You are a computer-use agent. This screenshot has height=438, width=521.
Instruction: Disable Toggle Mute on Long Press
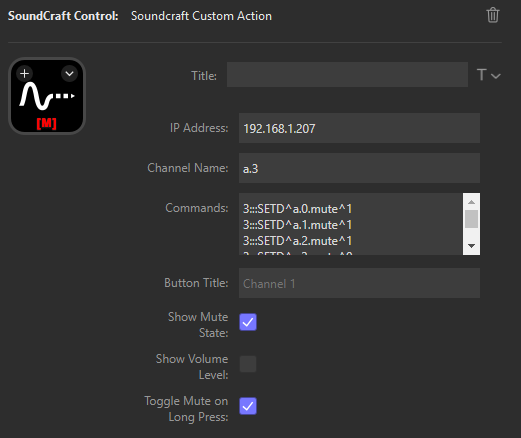[248, 406]
